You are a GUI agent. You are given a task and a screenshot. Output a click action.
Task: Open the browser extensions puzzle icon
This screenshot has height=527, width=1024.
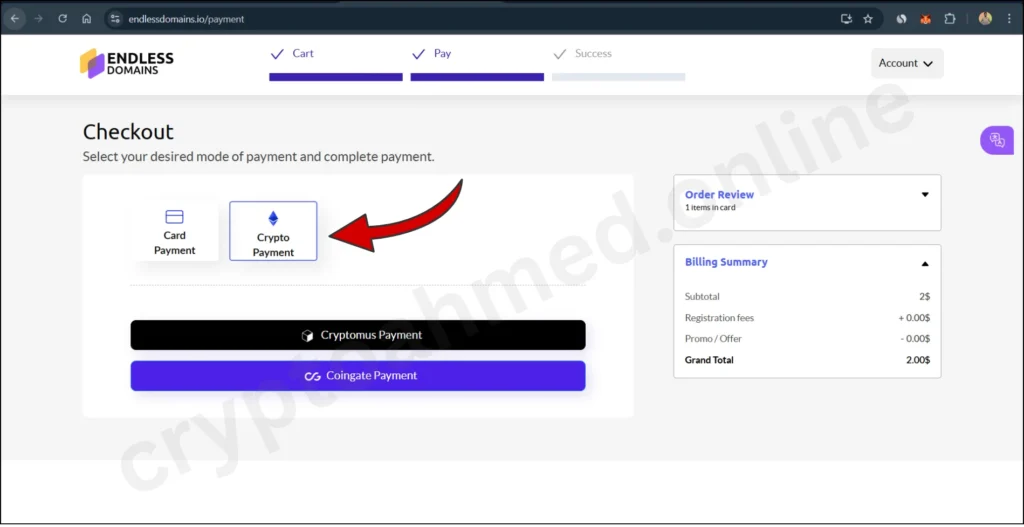click(950, 18)
